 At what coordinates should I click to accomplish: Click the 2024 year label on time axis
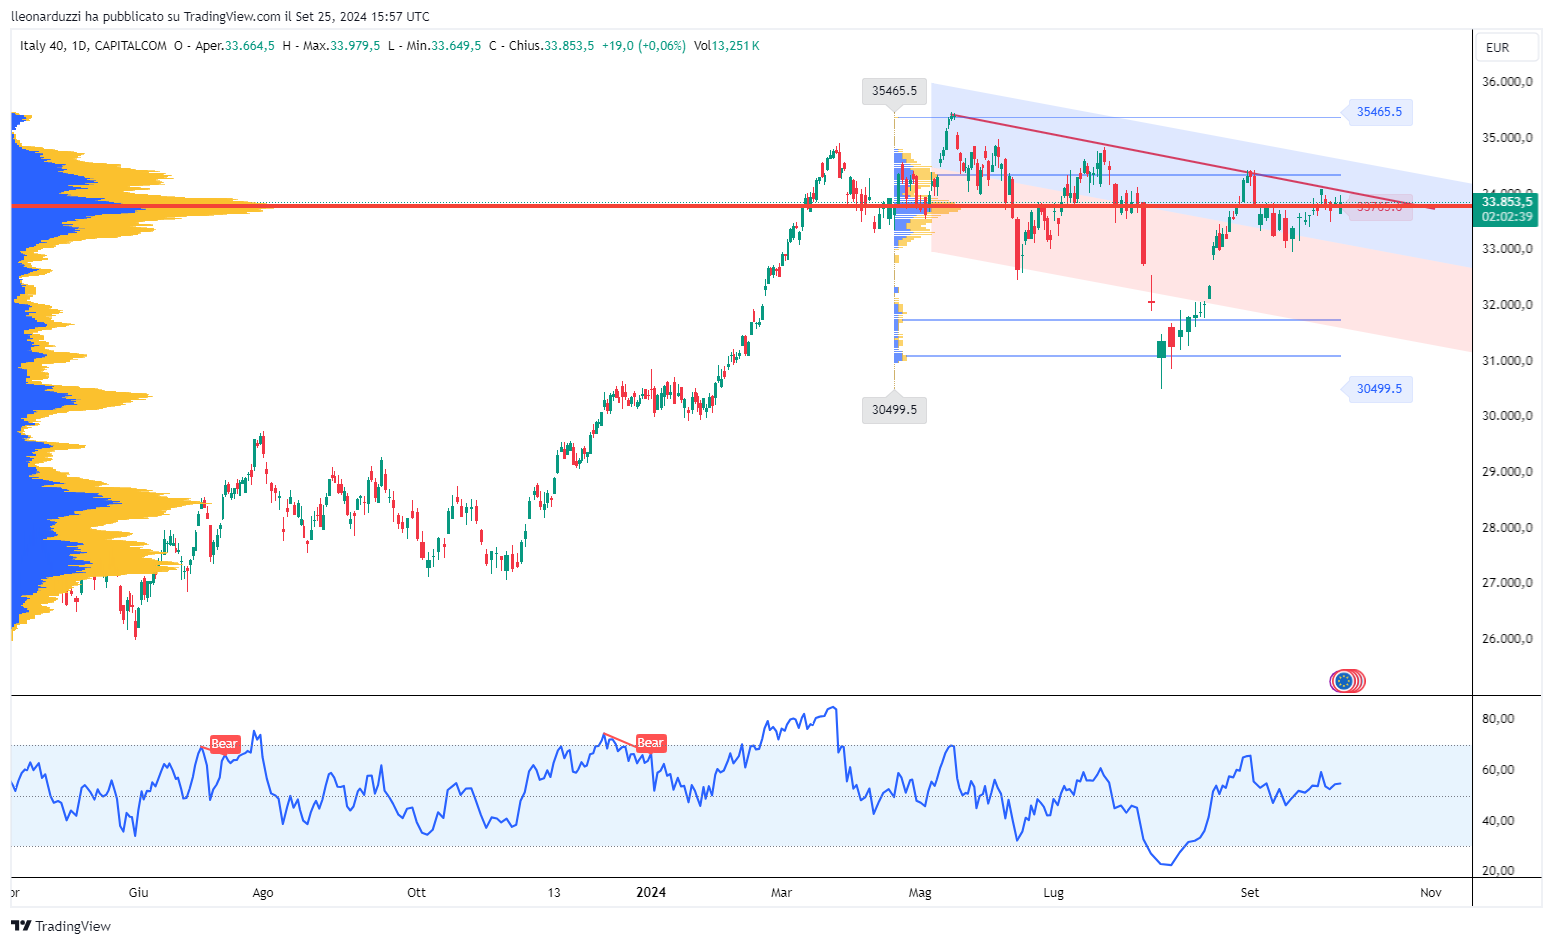point(651,893)
